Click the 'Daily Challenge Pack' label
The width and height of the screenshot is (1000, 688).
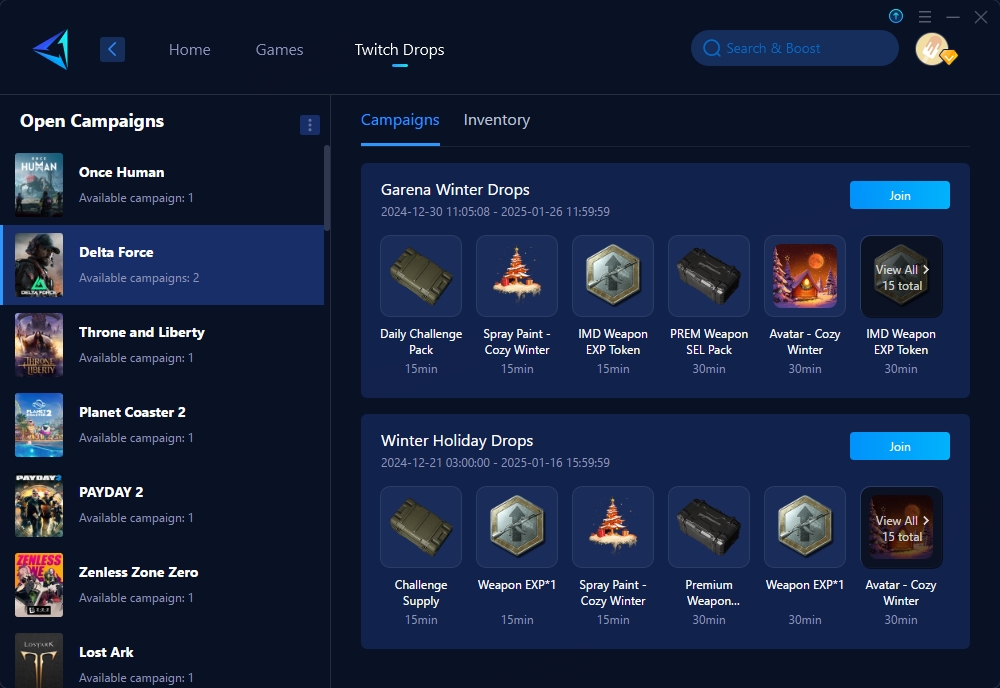pyautogui.click(x=421, y=342)
